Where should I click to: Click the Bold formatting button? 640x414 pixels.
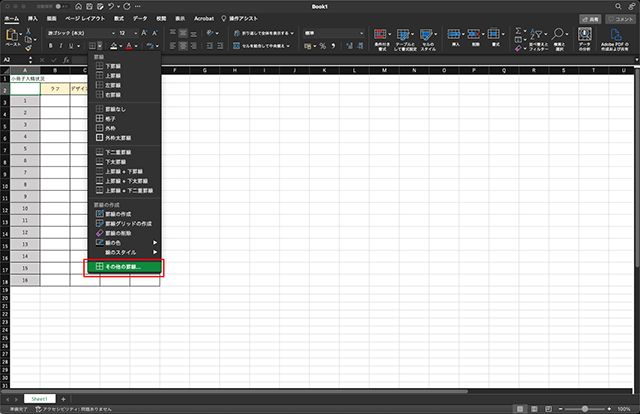50,45
